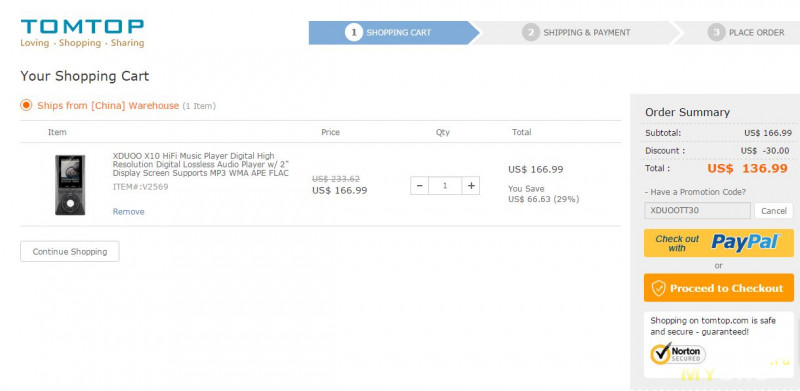Viewport: 800px width, 391px height.
Task: Cancel the applied promotion code
Action: [773, 211]
